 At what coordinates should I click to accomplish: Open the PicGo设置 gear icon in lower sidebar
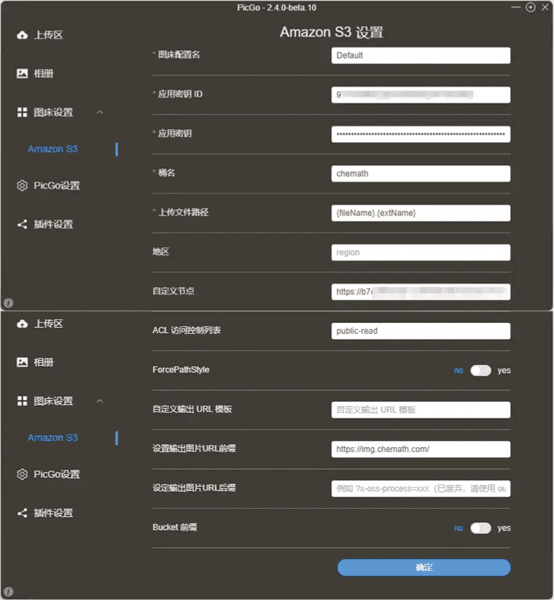point(22,474)
